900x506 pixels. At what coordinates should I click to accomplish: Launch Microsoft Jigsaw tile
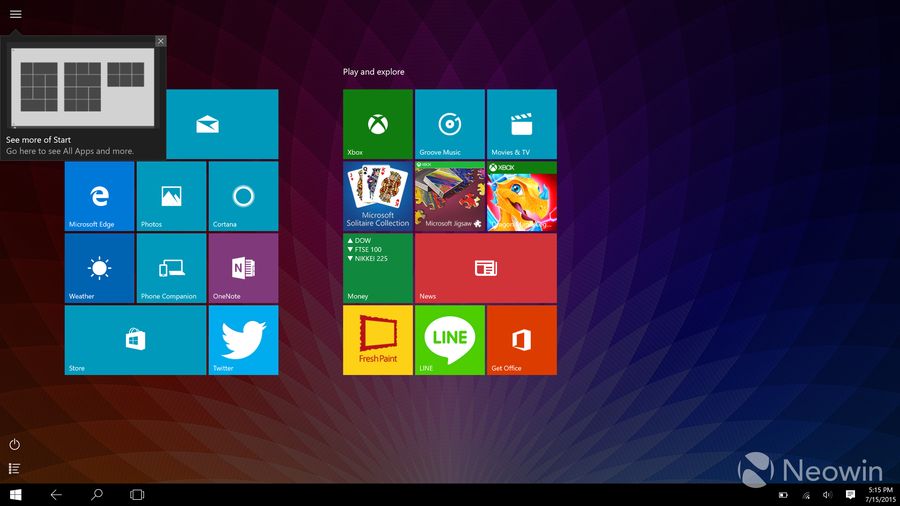click(449, 196)
